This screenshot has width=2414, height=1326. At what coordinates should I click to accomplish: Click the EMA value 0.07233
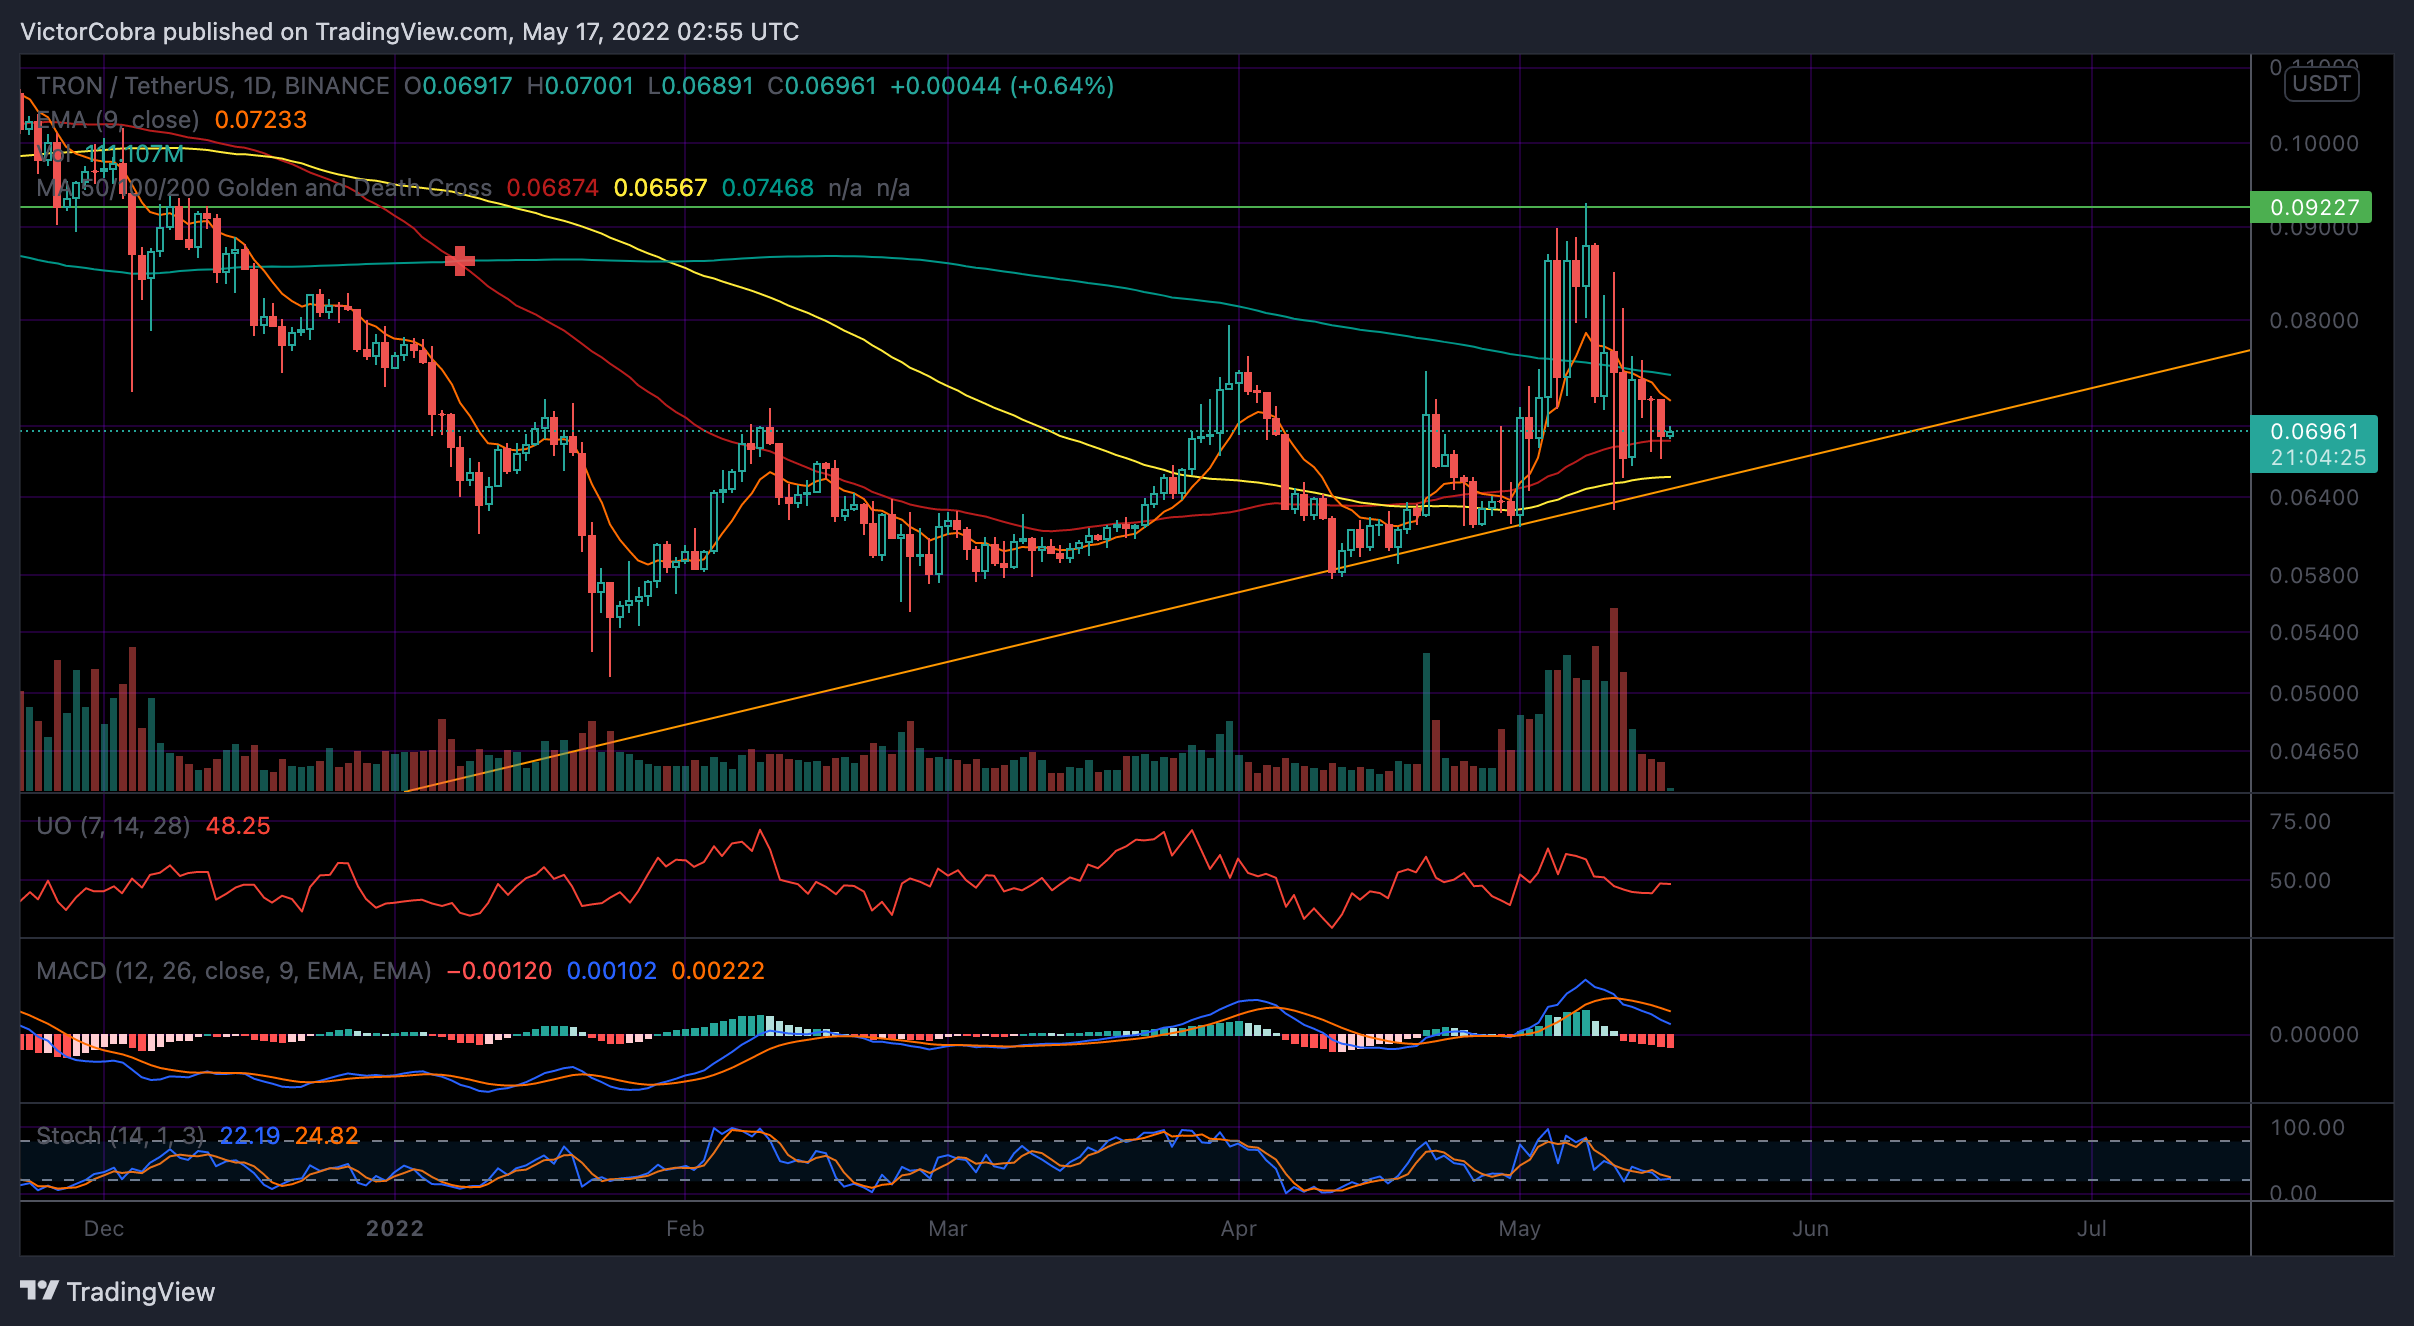pyautogui.click(x=261, y=120)
